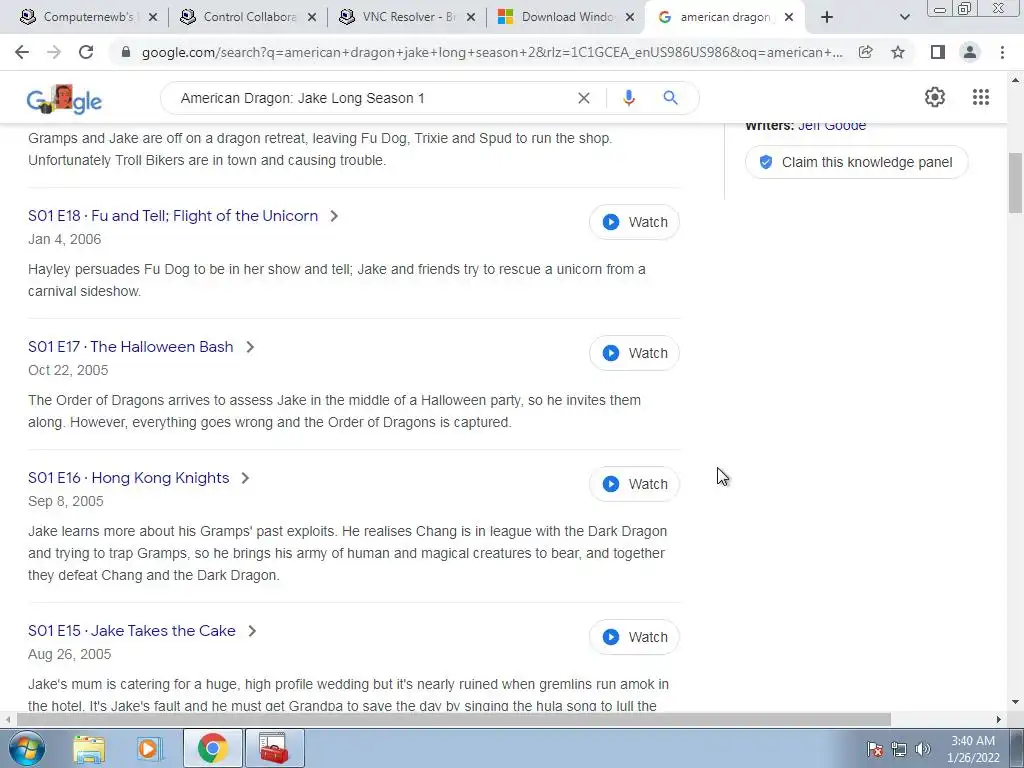Reload the current Google page
Viewport: 1024px width, 768px height.
click(86, 52)
